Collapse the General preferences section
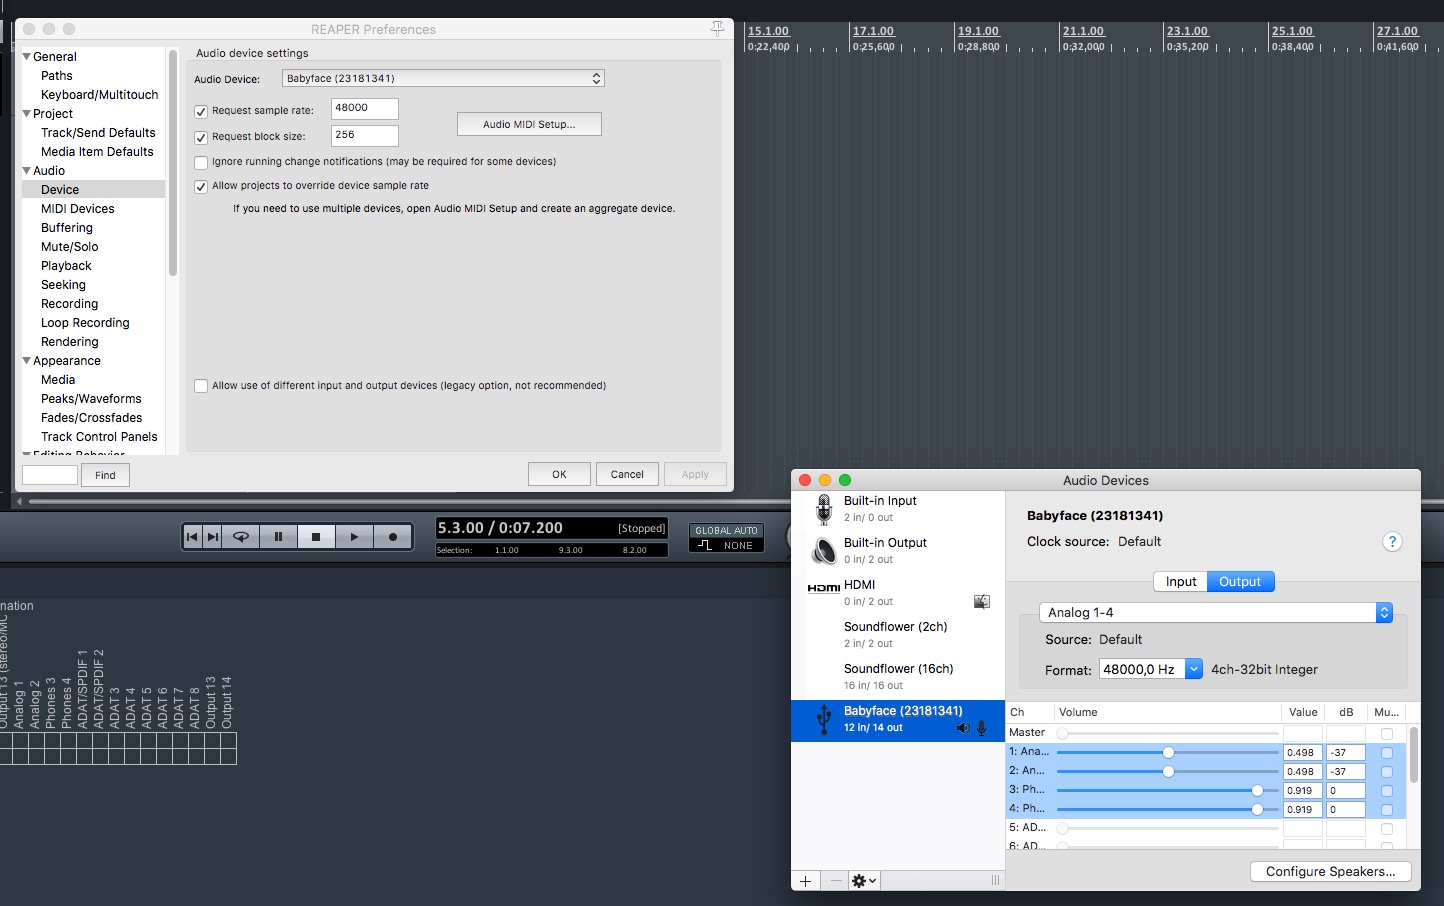This screenshot has width=1444, height=906. pyautogui.click(x=27, y=57)
